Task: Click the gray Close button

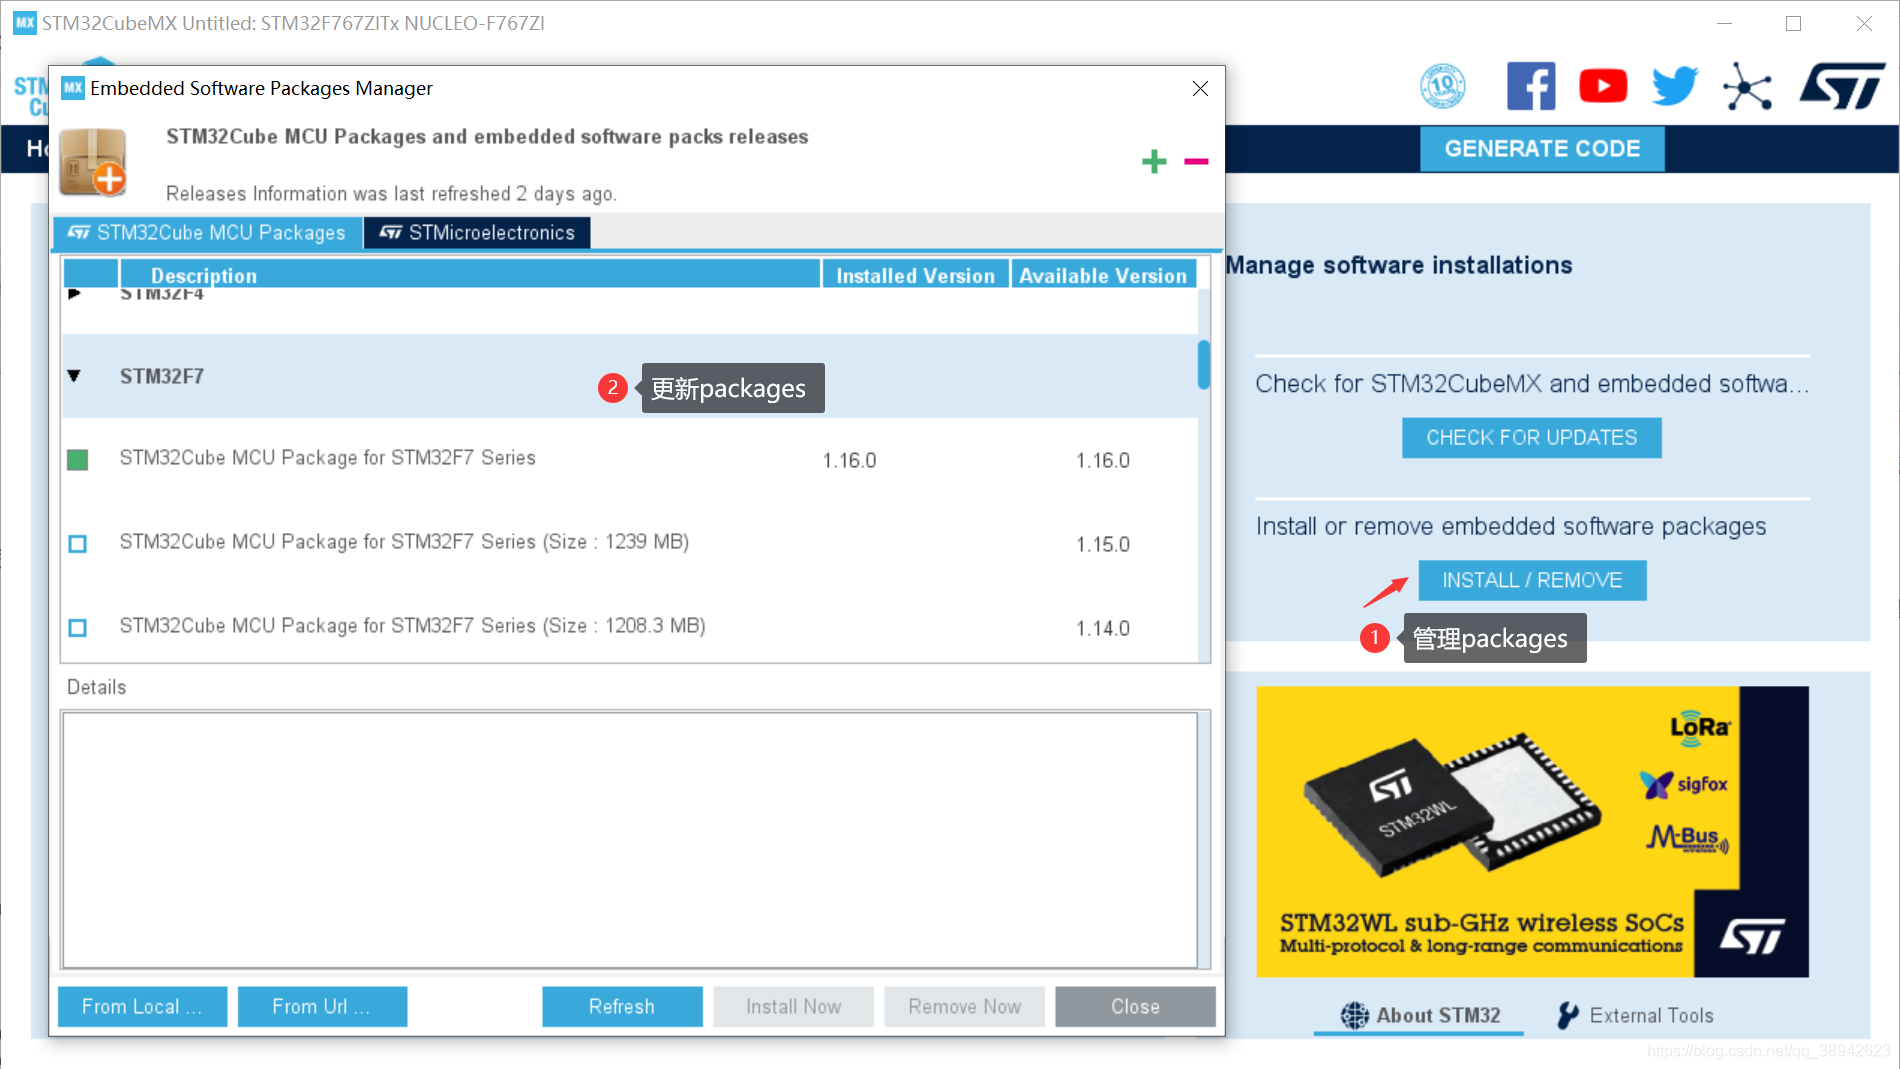Action: [1135, 1006]
